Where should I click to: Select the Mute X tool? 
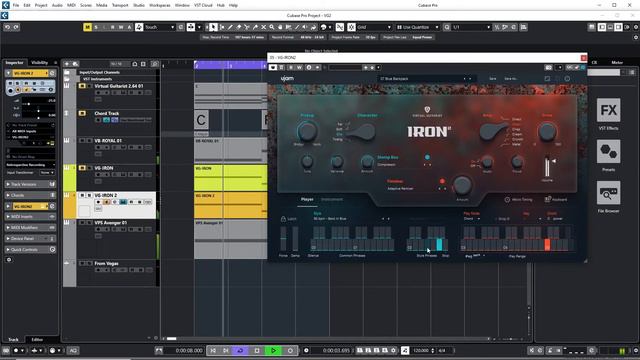point(264,27)
